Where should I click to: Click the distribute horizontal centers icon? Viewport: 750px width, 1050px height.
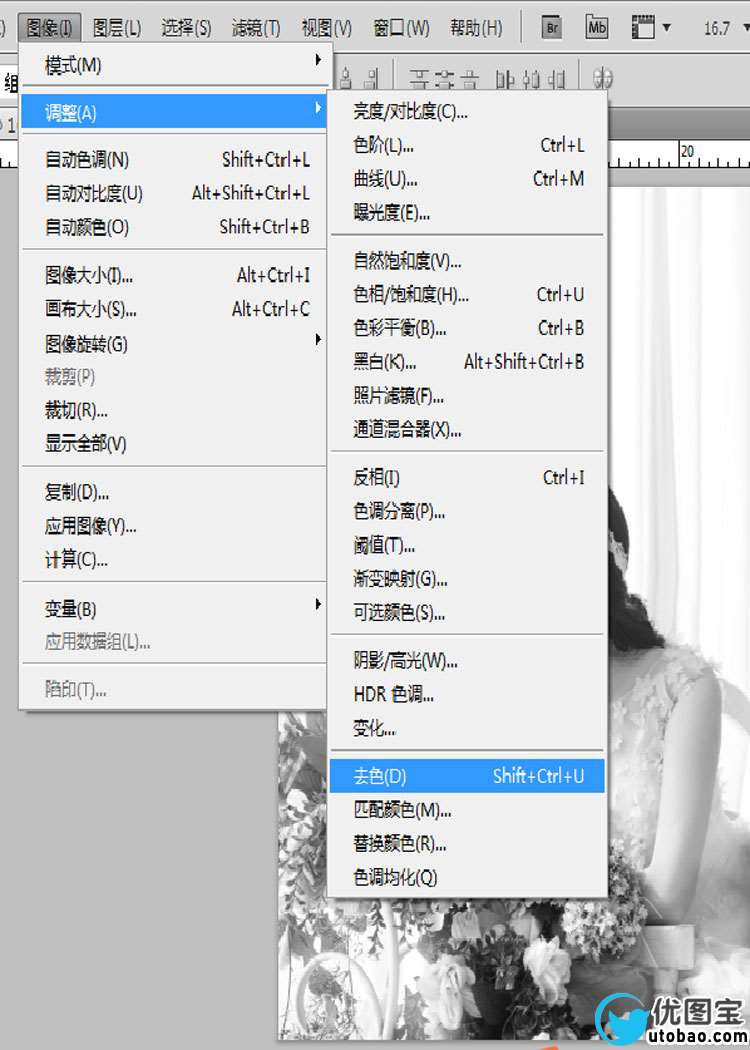click(x=531, y=80)
